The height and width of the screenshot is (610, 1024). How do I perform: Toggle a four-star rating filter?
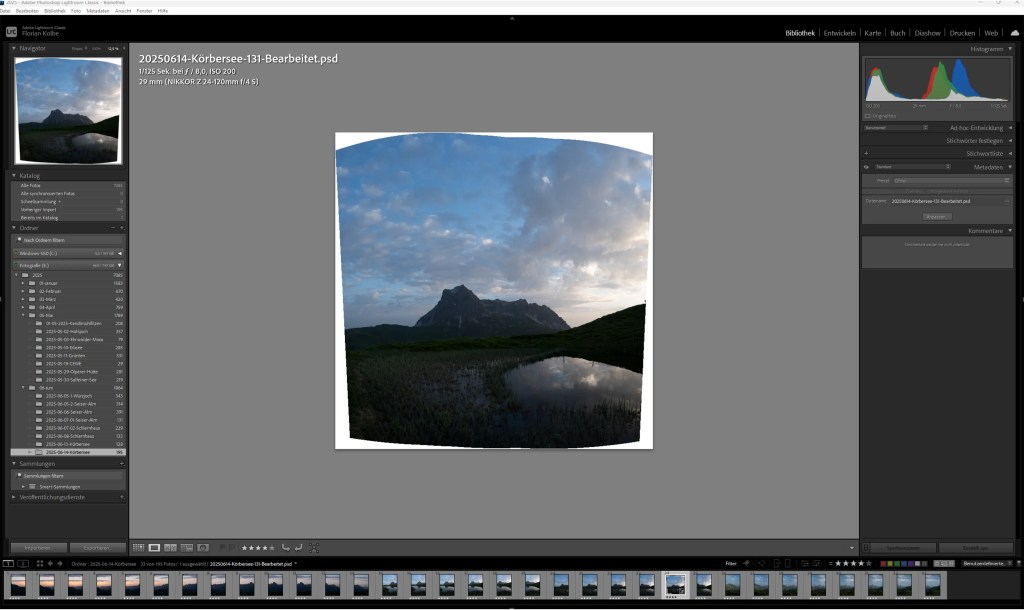tap(862, 563)
